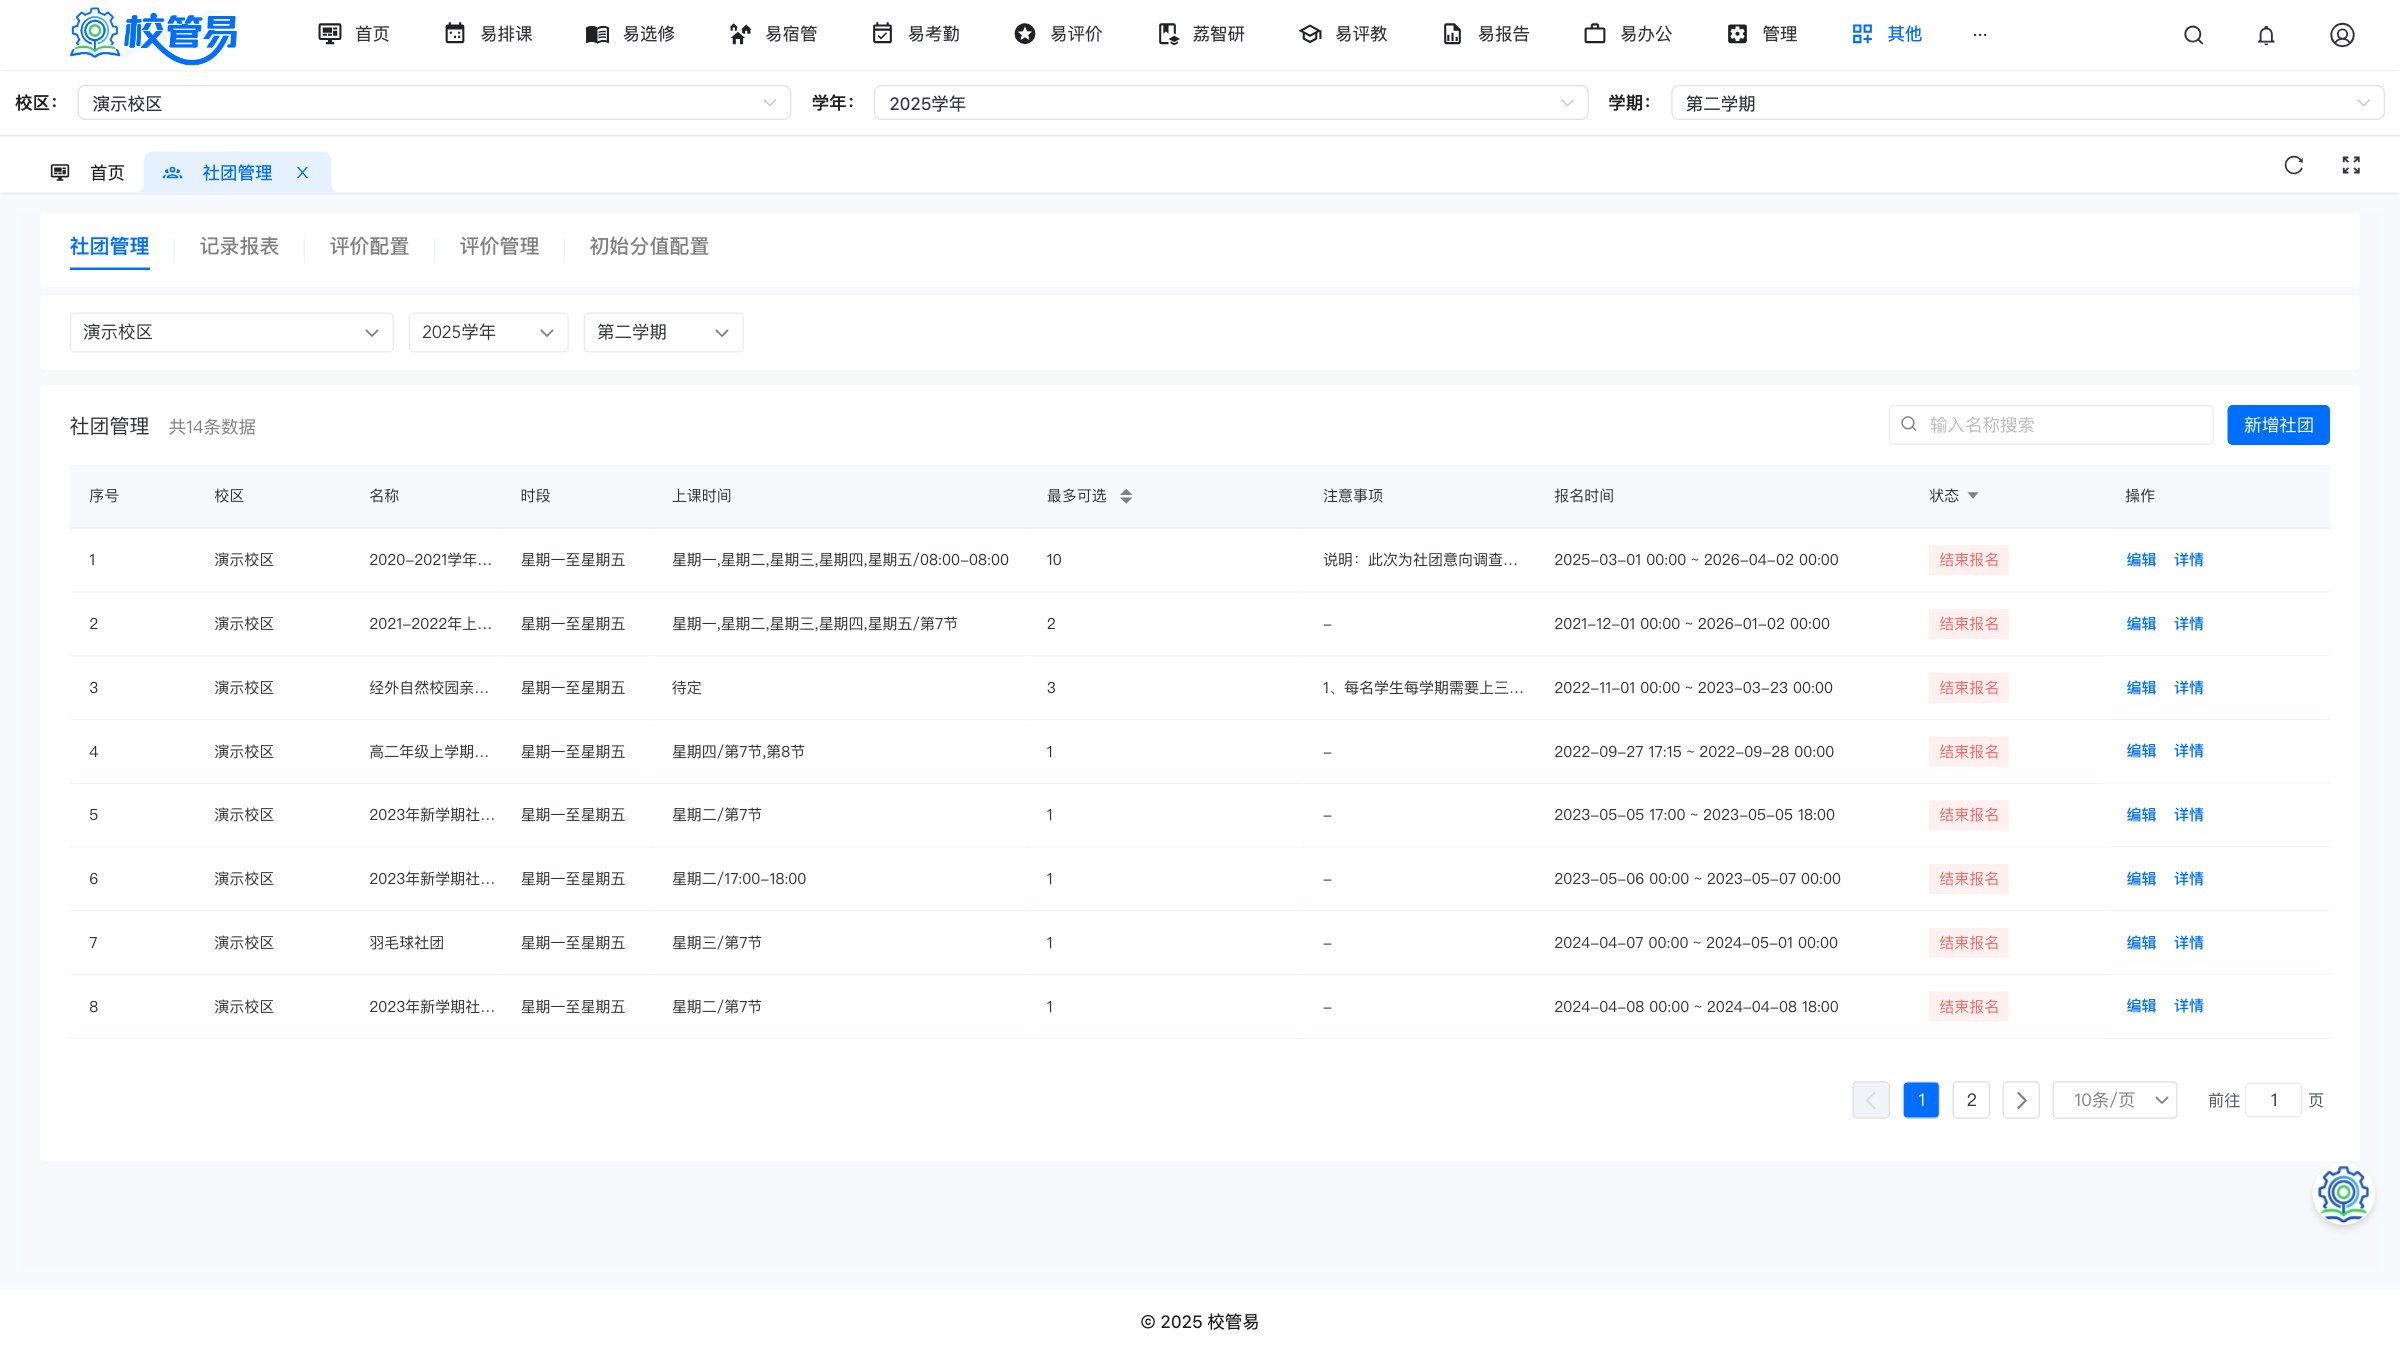The image size is (2400, 1350).
Task: Expand the 校区 header dropdown
Action: tap(434, 103)
